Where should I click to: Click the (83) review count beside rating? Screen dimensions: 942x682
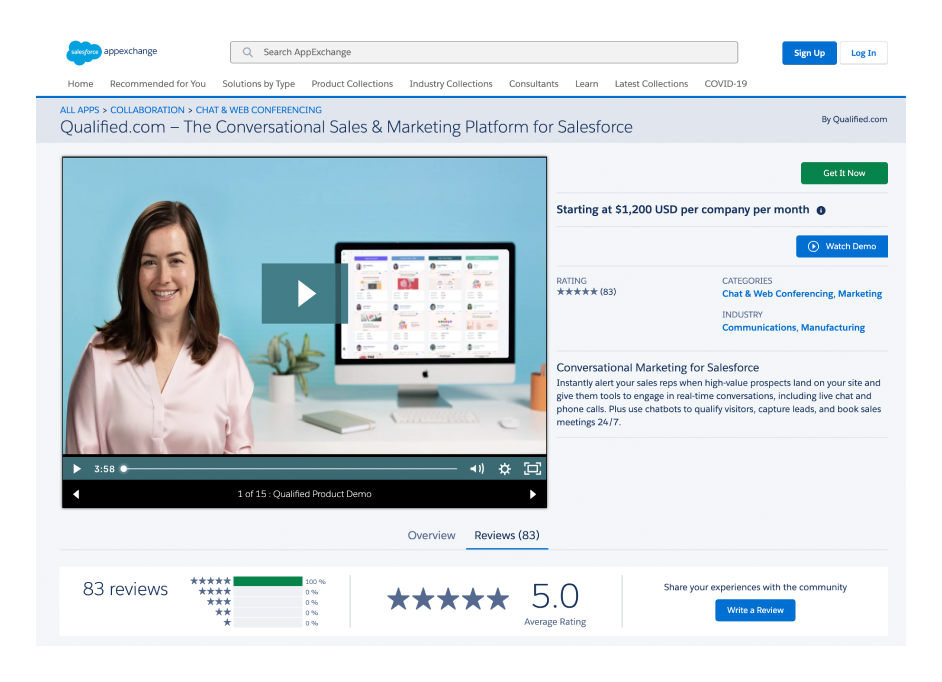click(608, 292)
